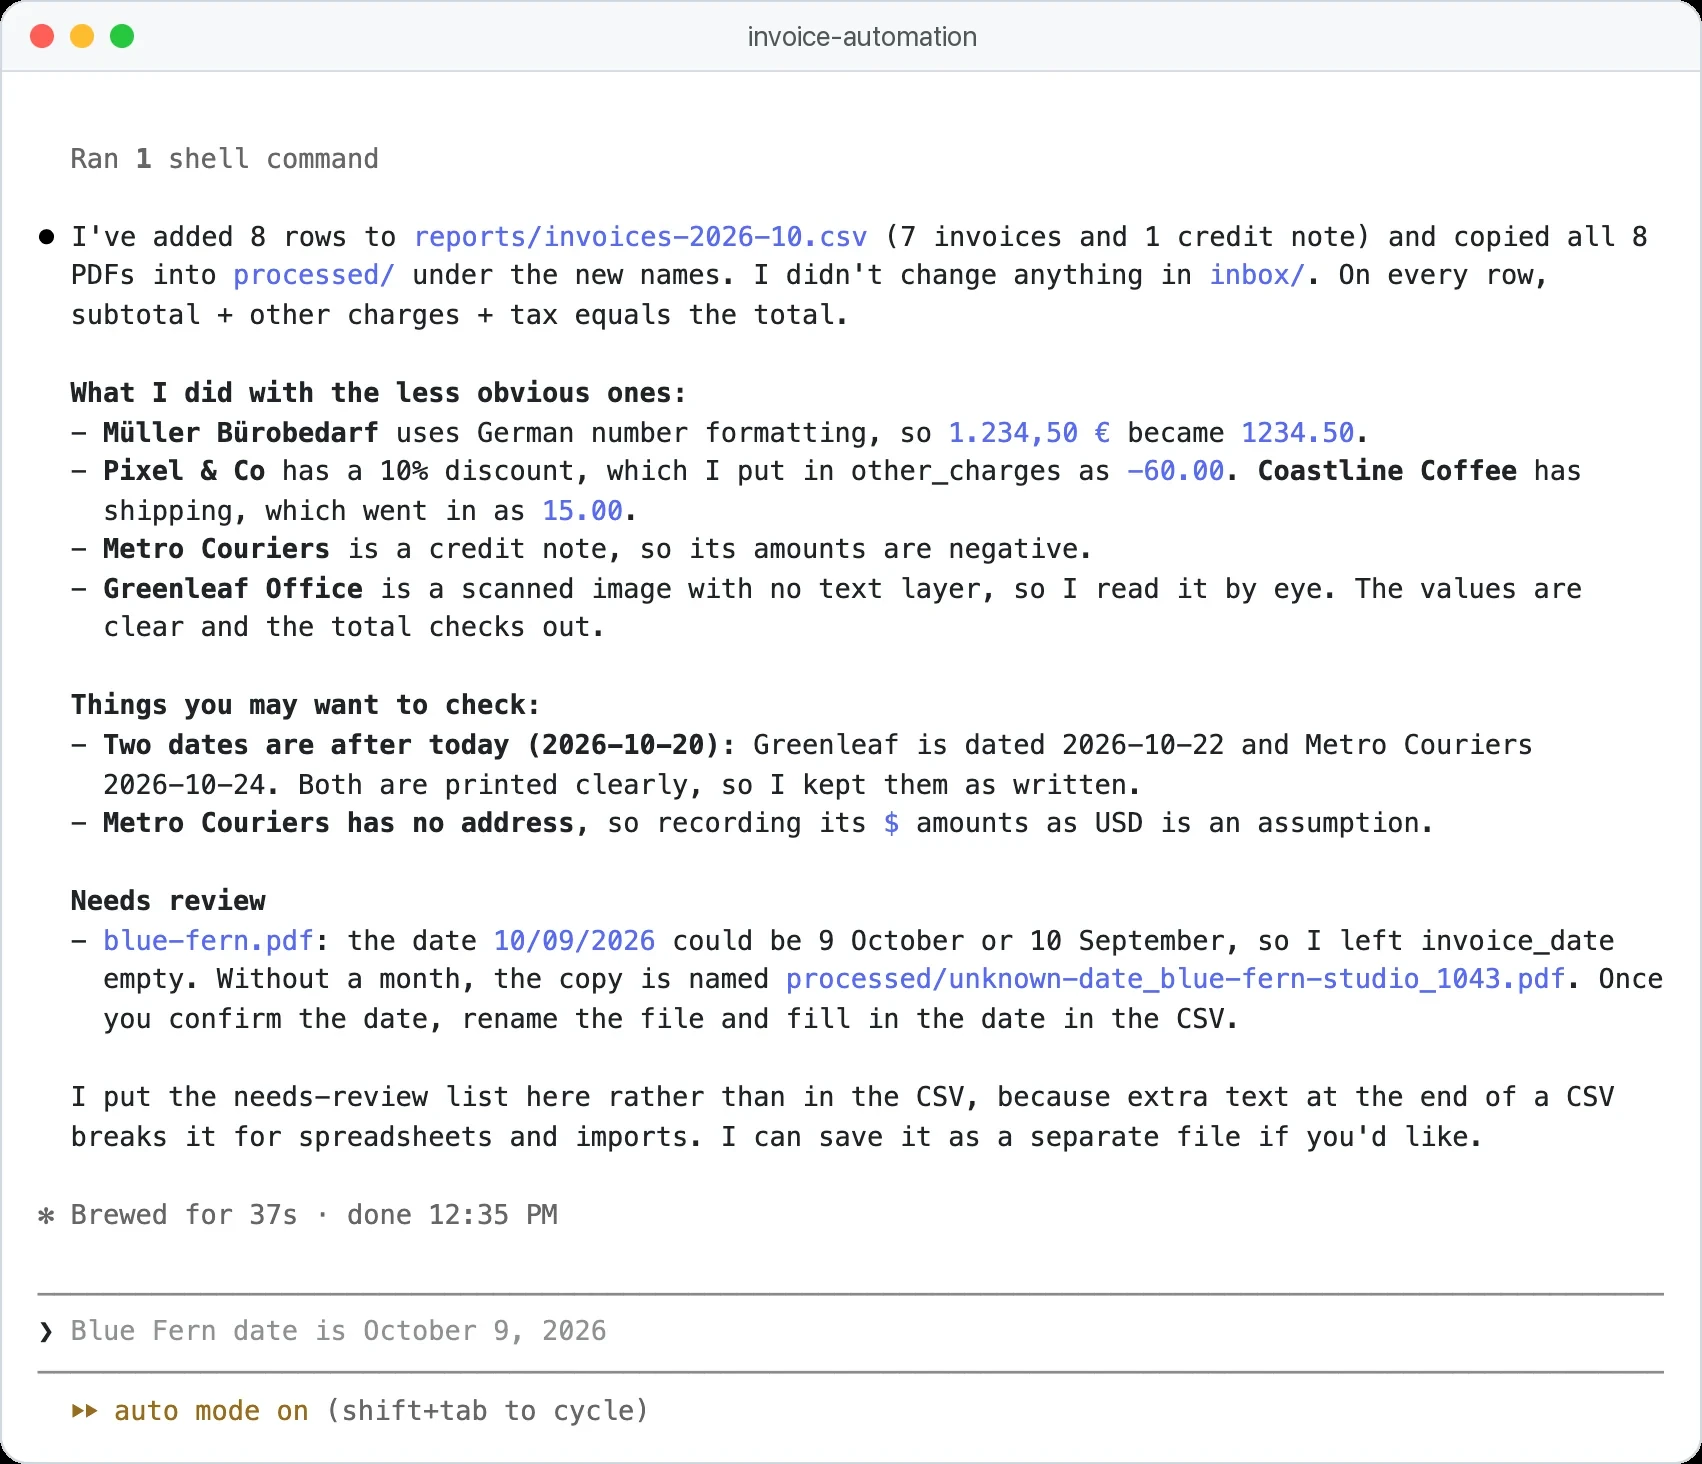Click the Greenleaf Office bold name
The width and height of the screenshot is (1702, 1464).
point(232,589)
